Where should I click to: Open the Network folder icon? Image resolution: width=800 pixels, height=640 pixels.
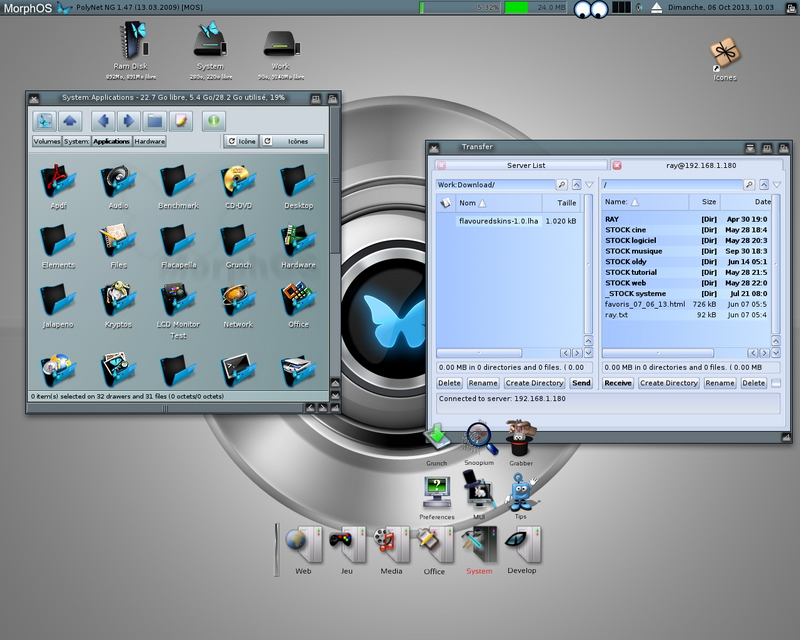pyautogui.click(x=238, y=301)
